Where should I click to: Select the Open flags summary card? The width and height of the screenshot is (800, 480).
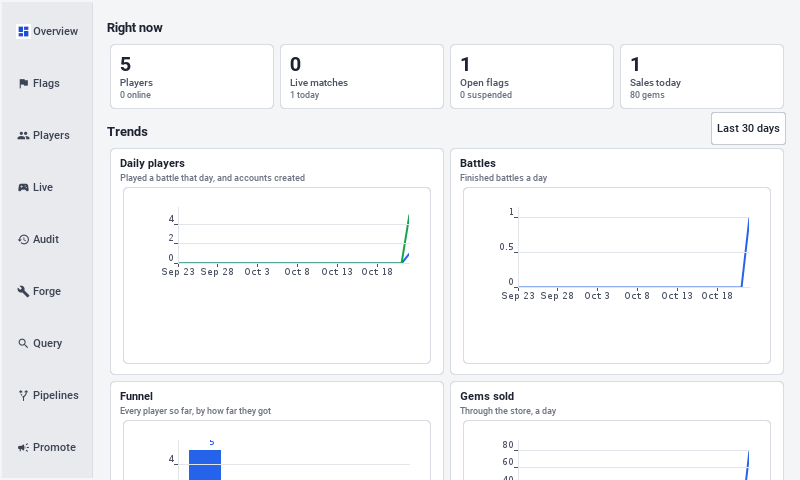(x=532, y=77)
